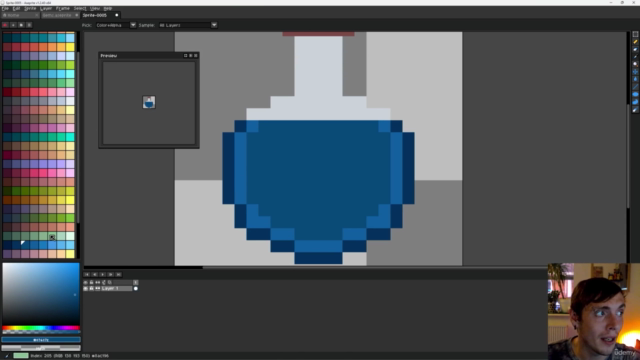Screen dimensions: 640x360
Task: Play the animation in timeline
Action: (102, 274)
